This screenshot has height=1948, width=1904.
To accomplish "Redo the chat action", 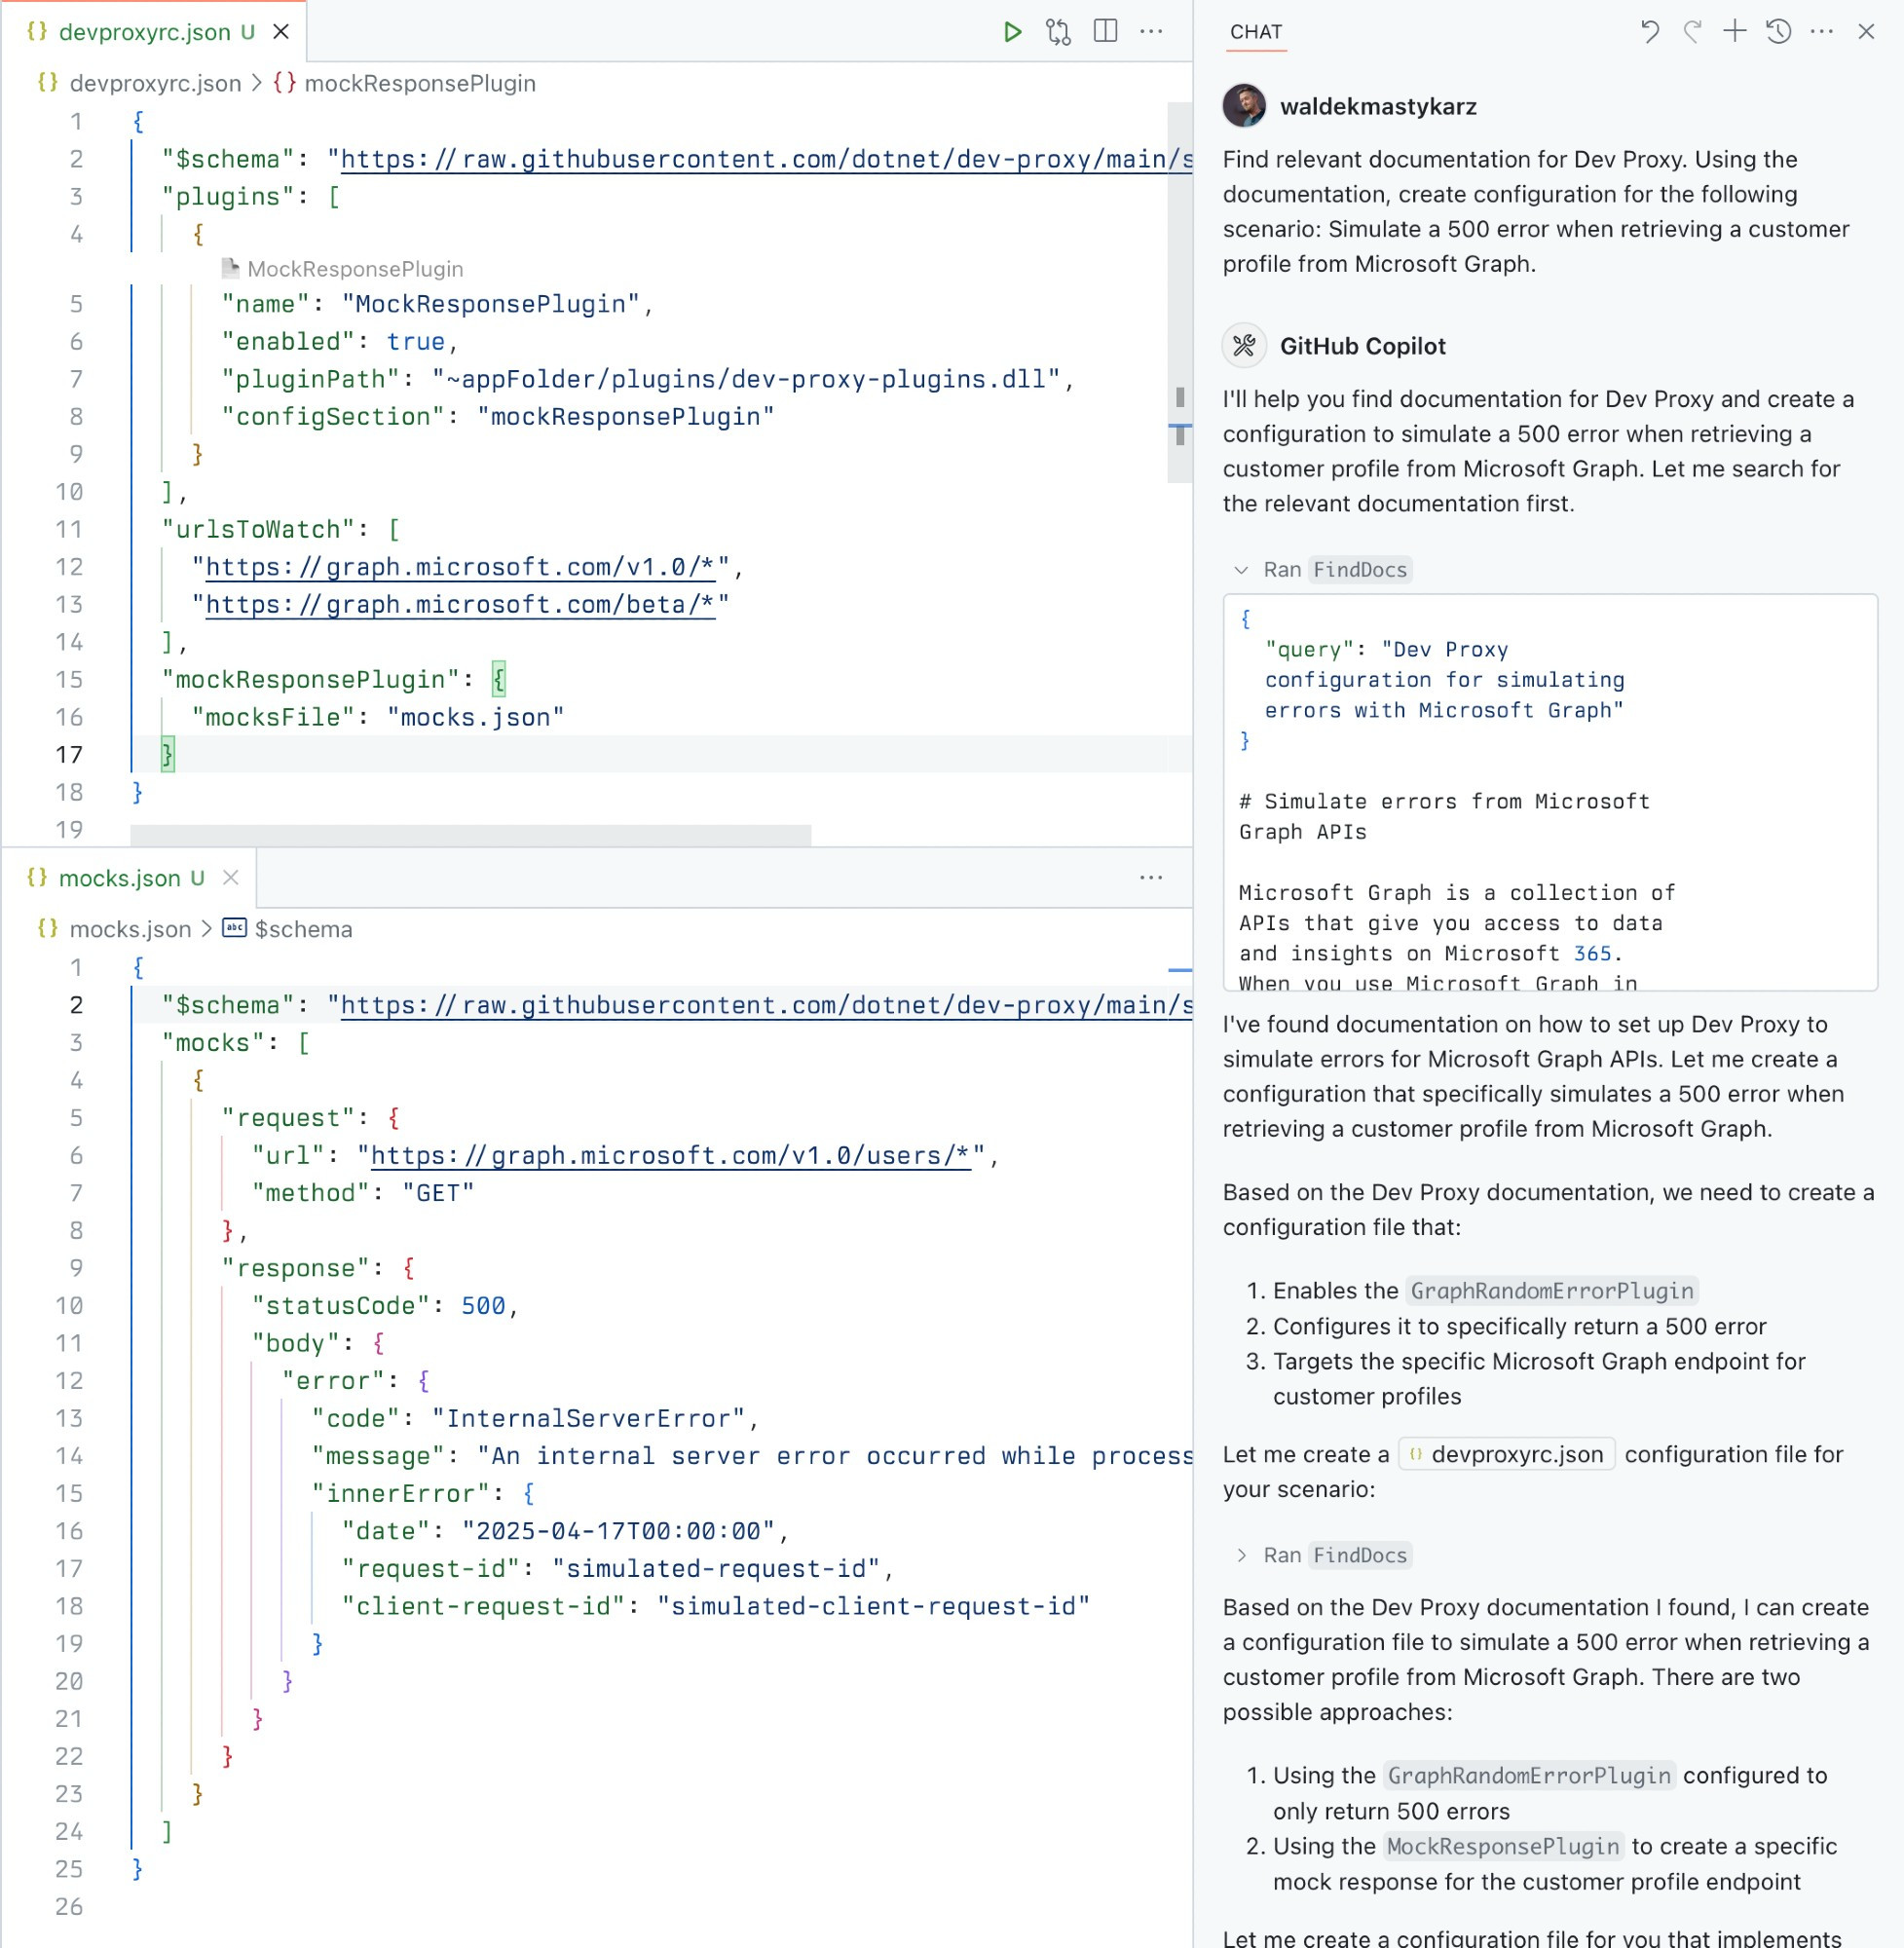I will [1690, 31].
